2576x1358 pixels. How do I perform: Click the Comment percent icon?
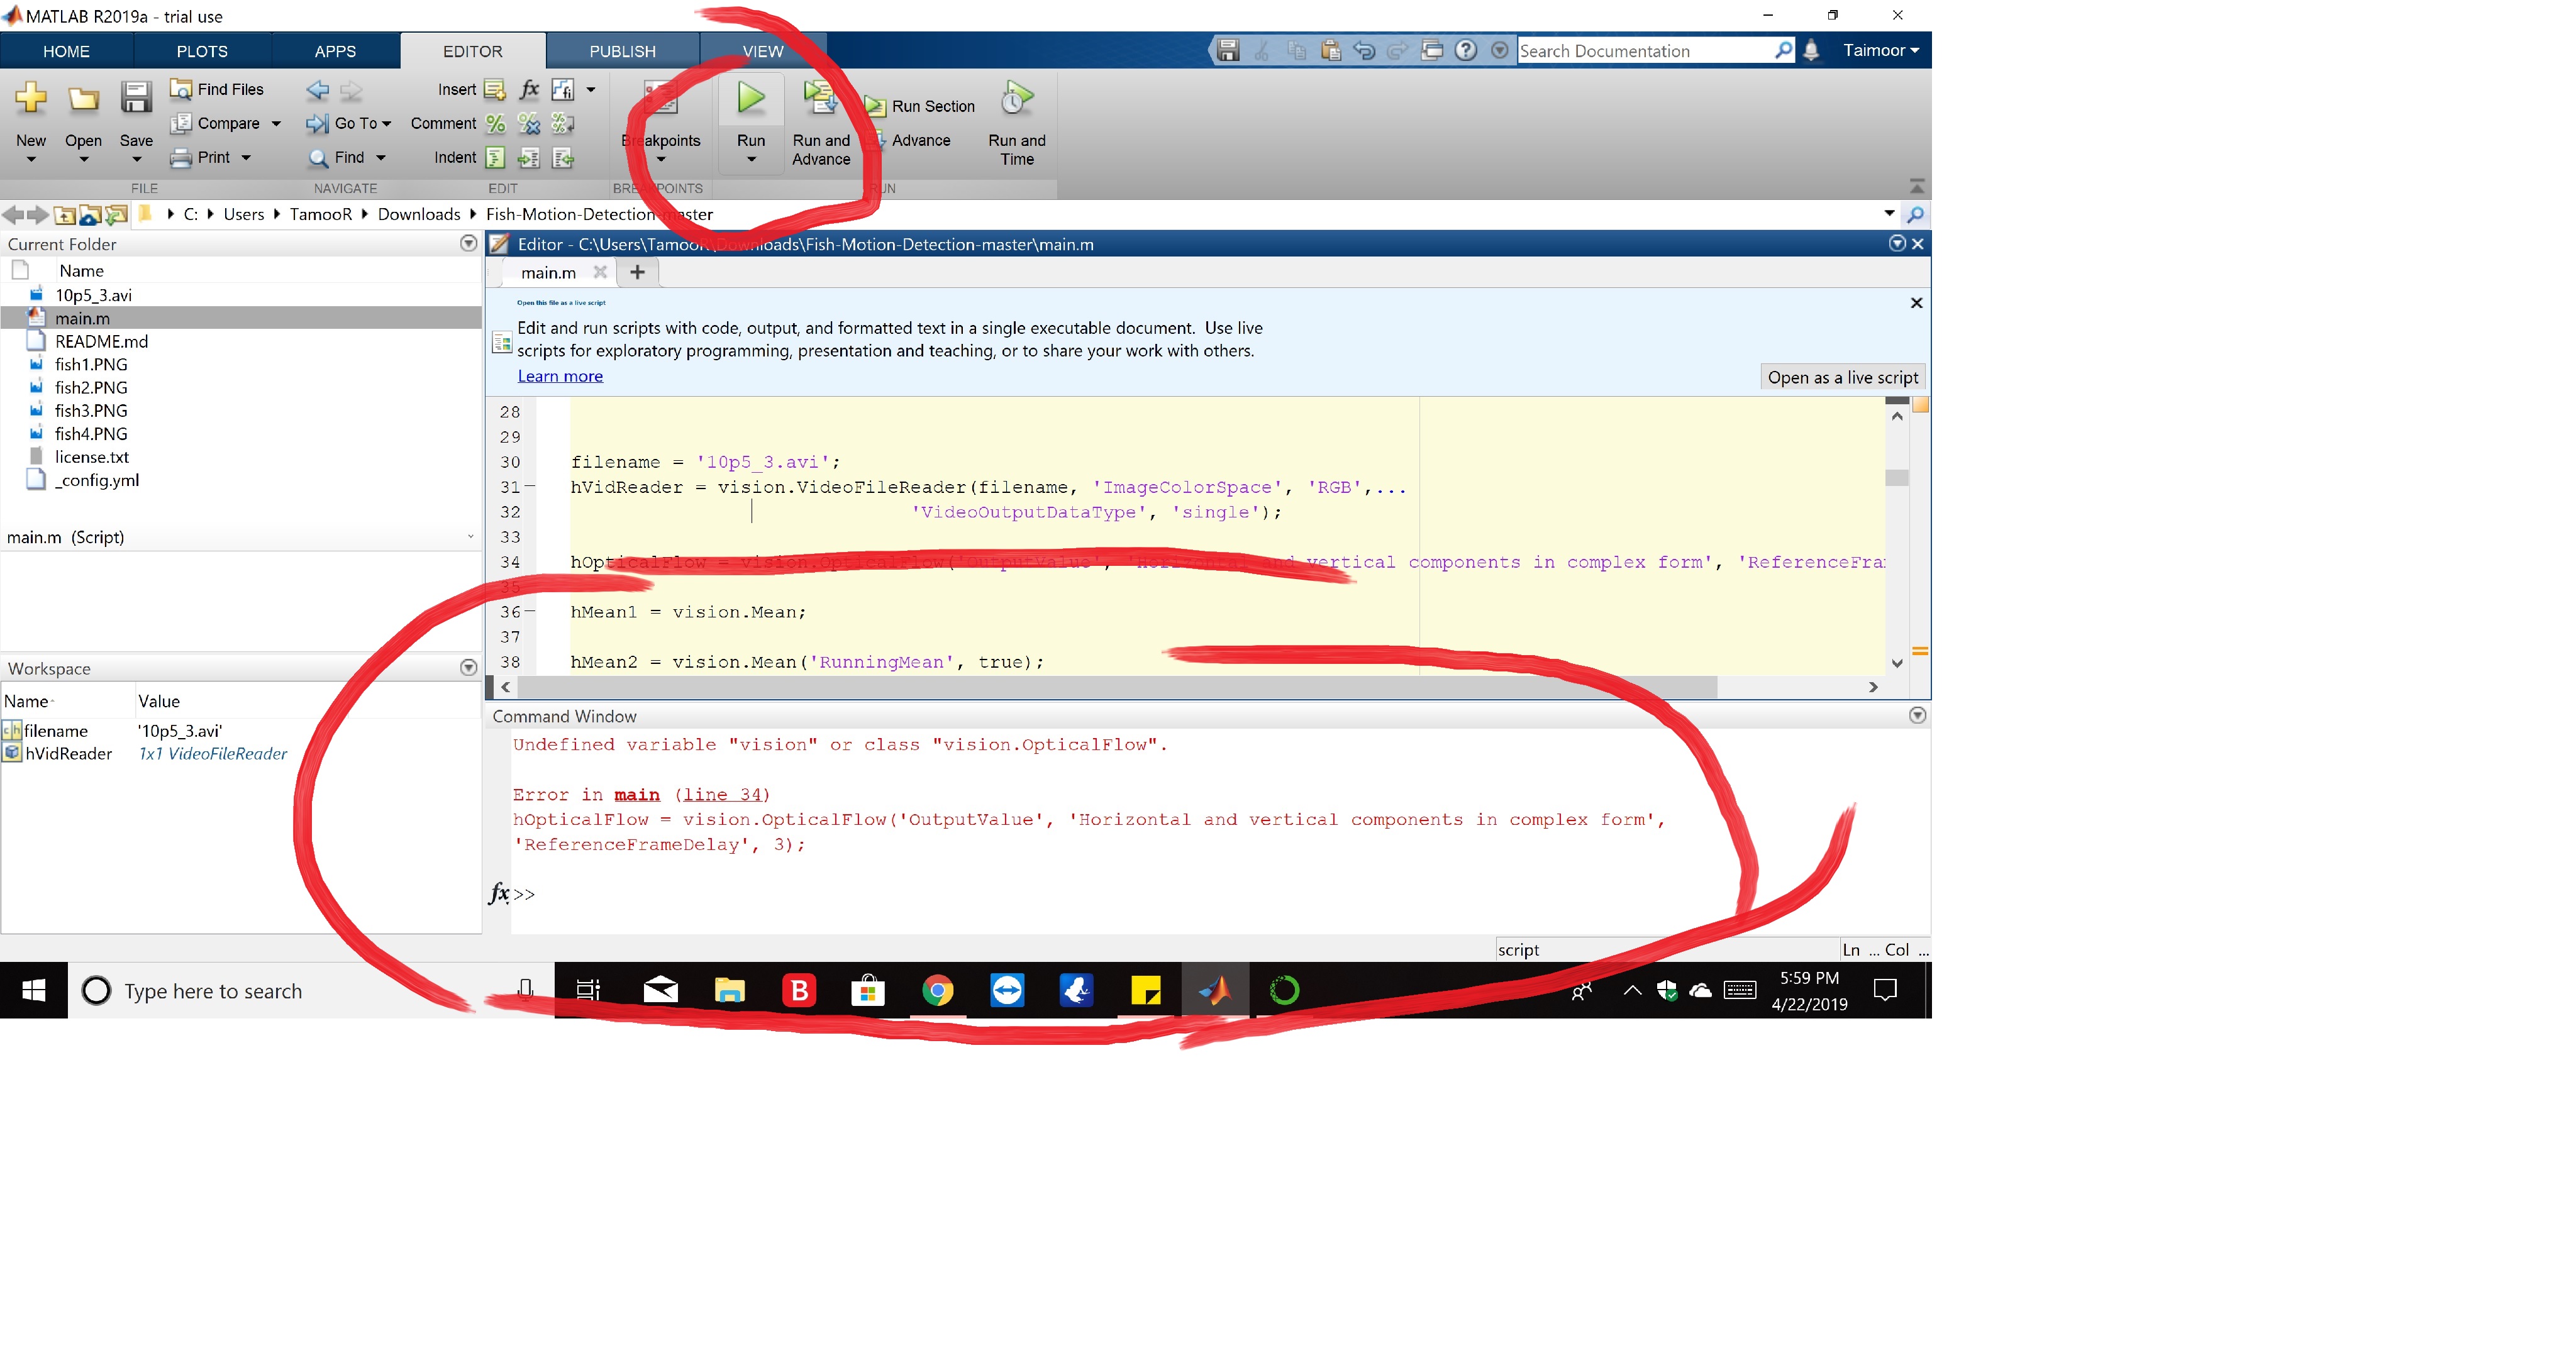coord(495,123)
